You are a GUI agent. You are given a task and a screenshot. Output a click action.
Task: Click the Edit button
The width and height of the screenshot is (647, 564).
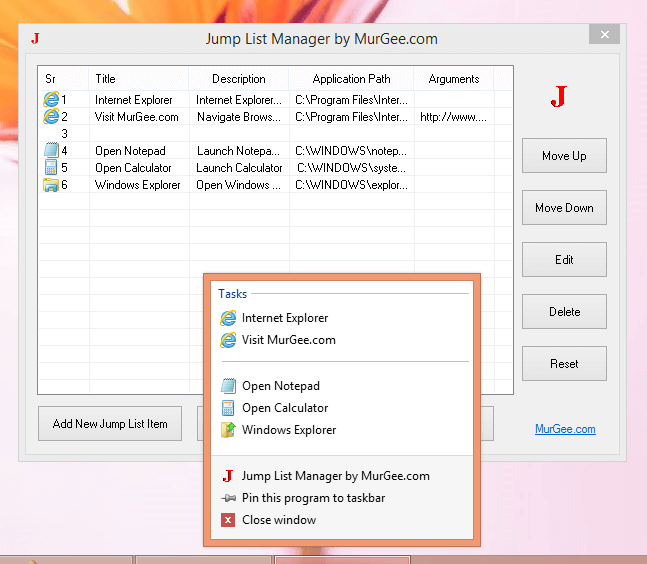coord(564,260)
